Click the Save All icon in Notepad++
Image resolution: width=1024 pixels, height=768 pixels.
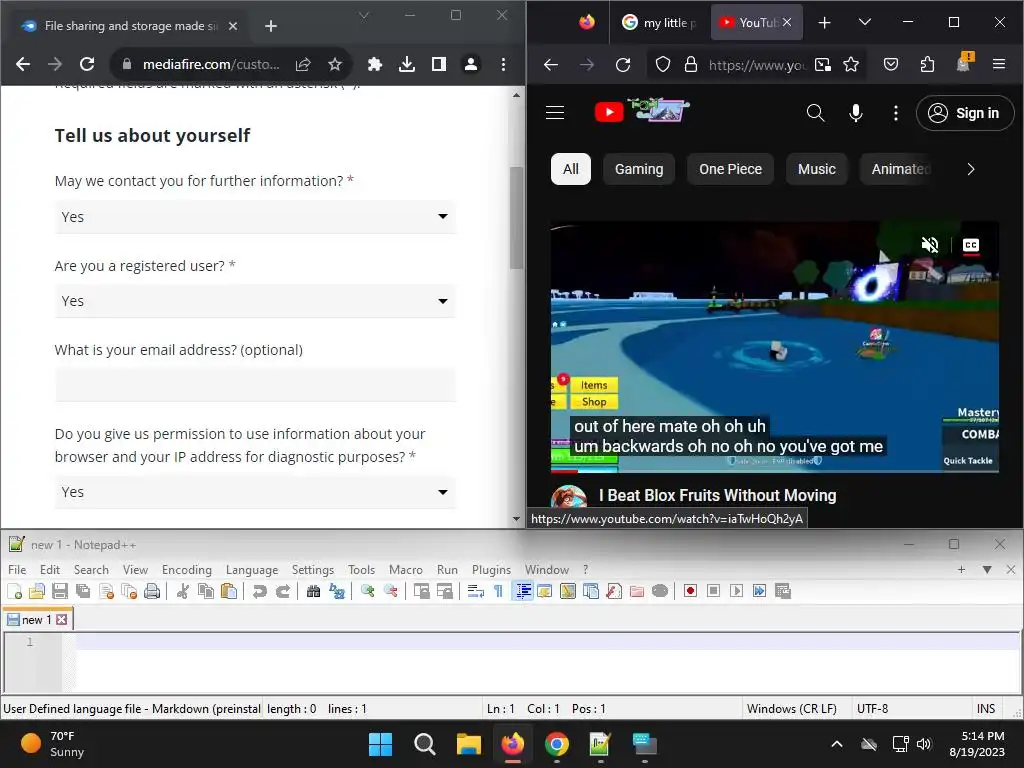pyautogui.click(x=83, y=592)
